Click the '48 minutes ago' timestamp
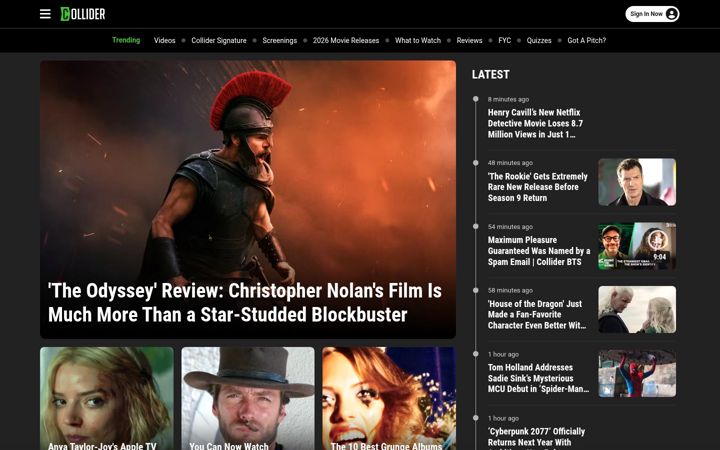 tap(510, 163)
